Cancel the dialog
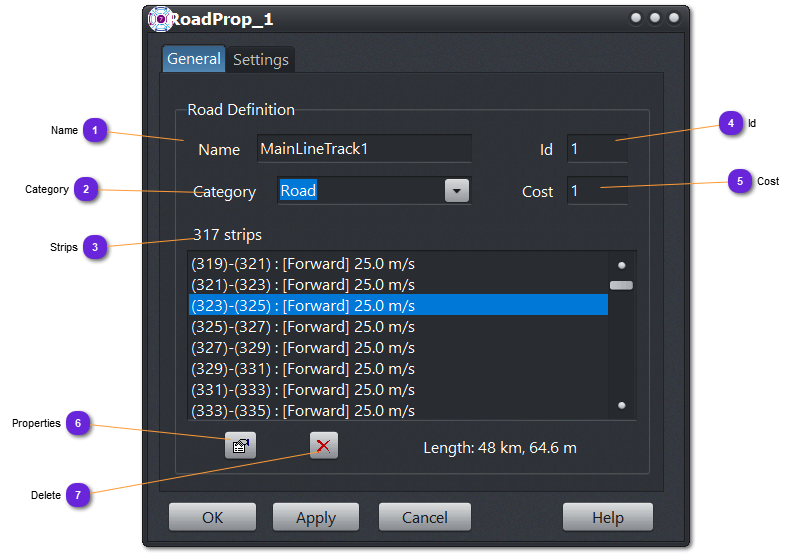795x556 pixels. 424,517
